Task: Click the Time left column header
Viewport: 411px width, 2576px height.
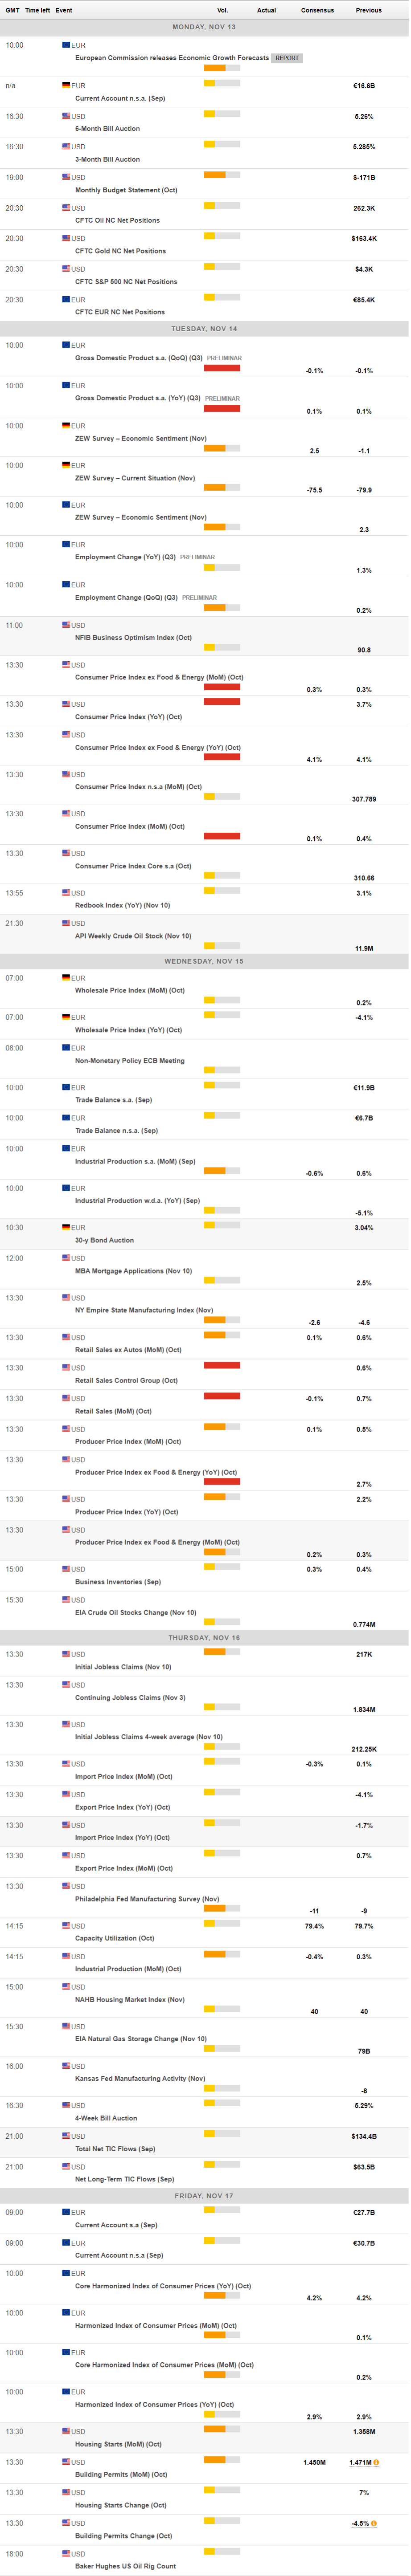Action: 37,10
